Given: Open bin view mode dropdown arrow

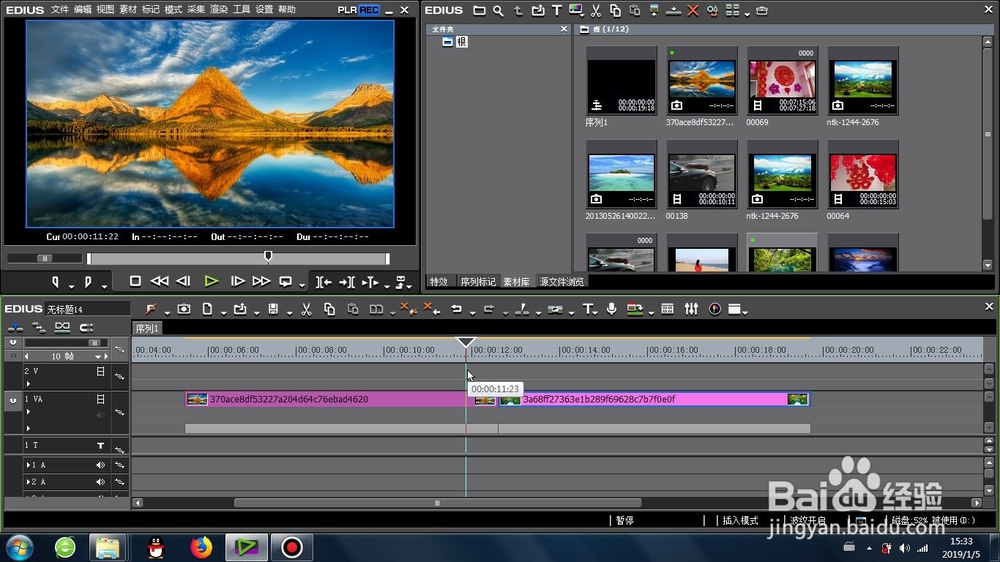Looking at the screenshot, I should [x=747, y=14].
